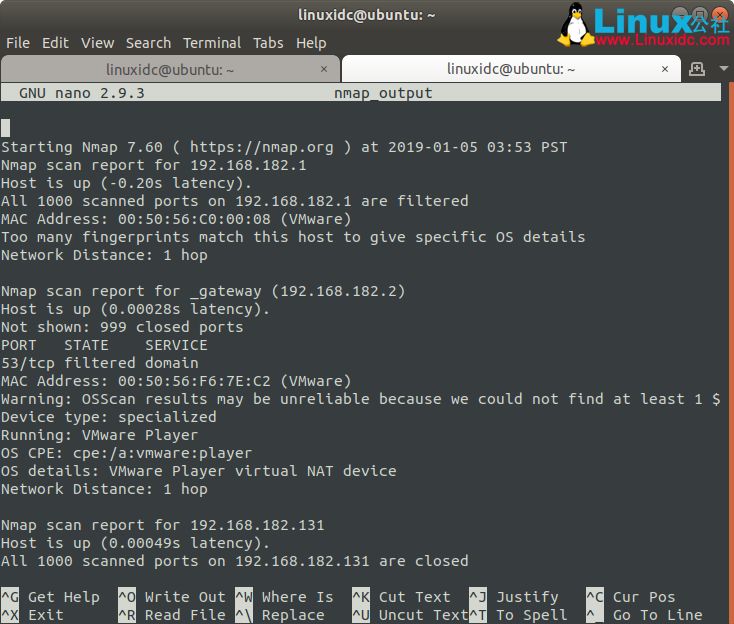The width and height of the screenshot is (734, 624).
Task: Click the ^W Where Is shortcut
Action: coord(284,597)
